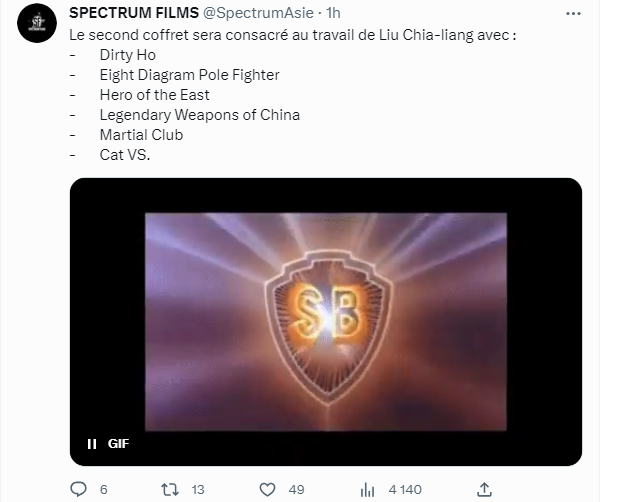Open the Shaw Brothers logo GIF

326,322
